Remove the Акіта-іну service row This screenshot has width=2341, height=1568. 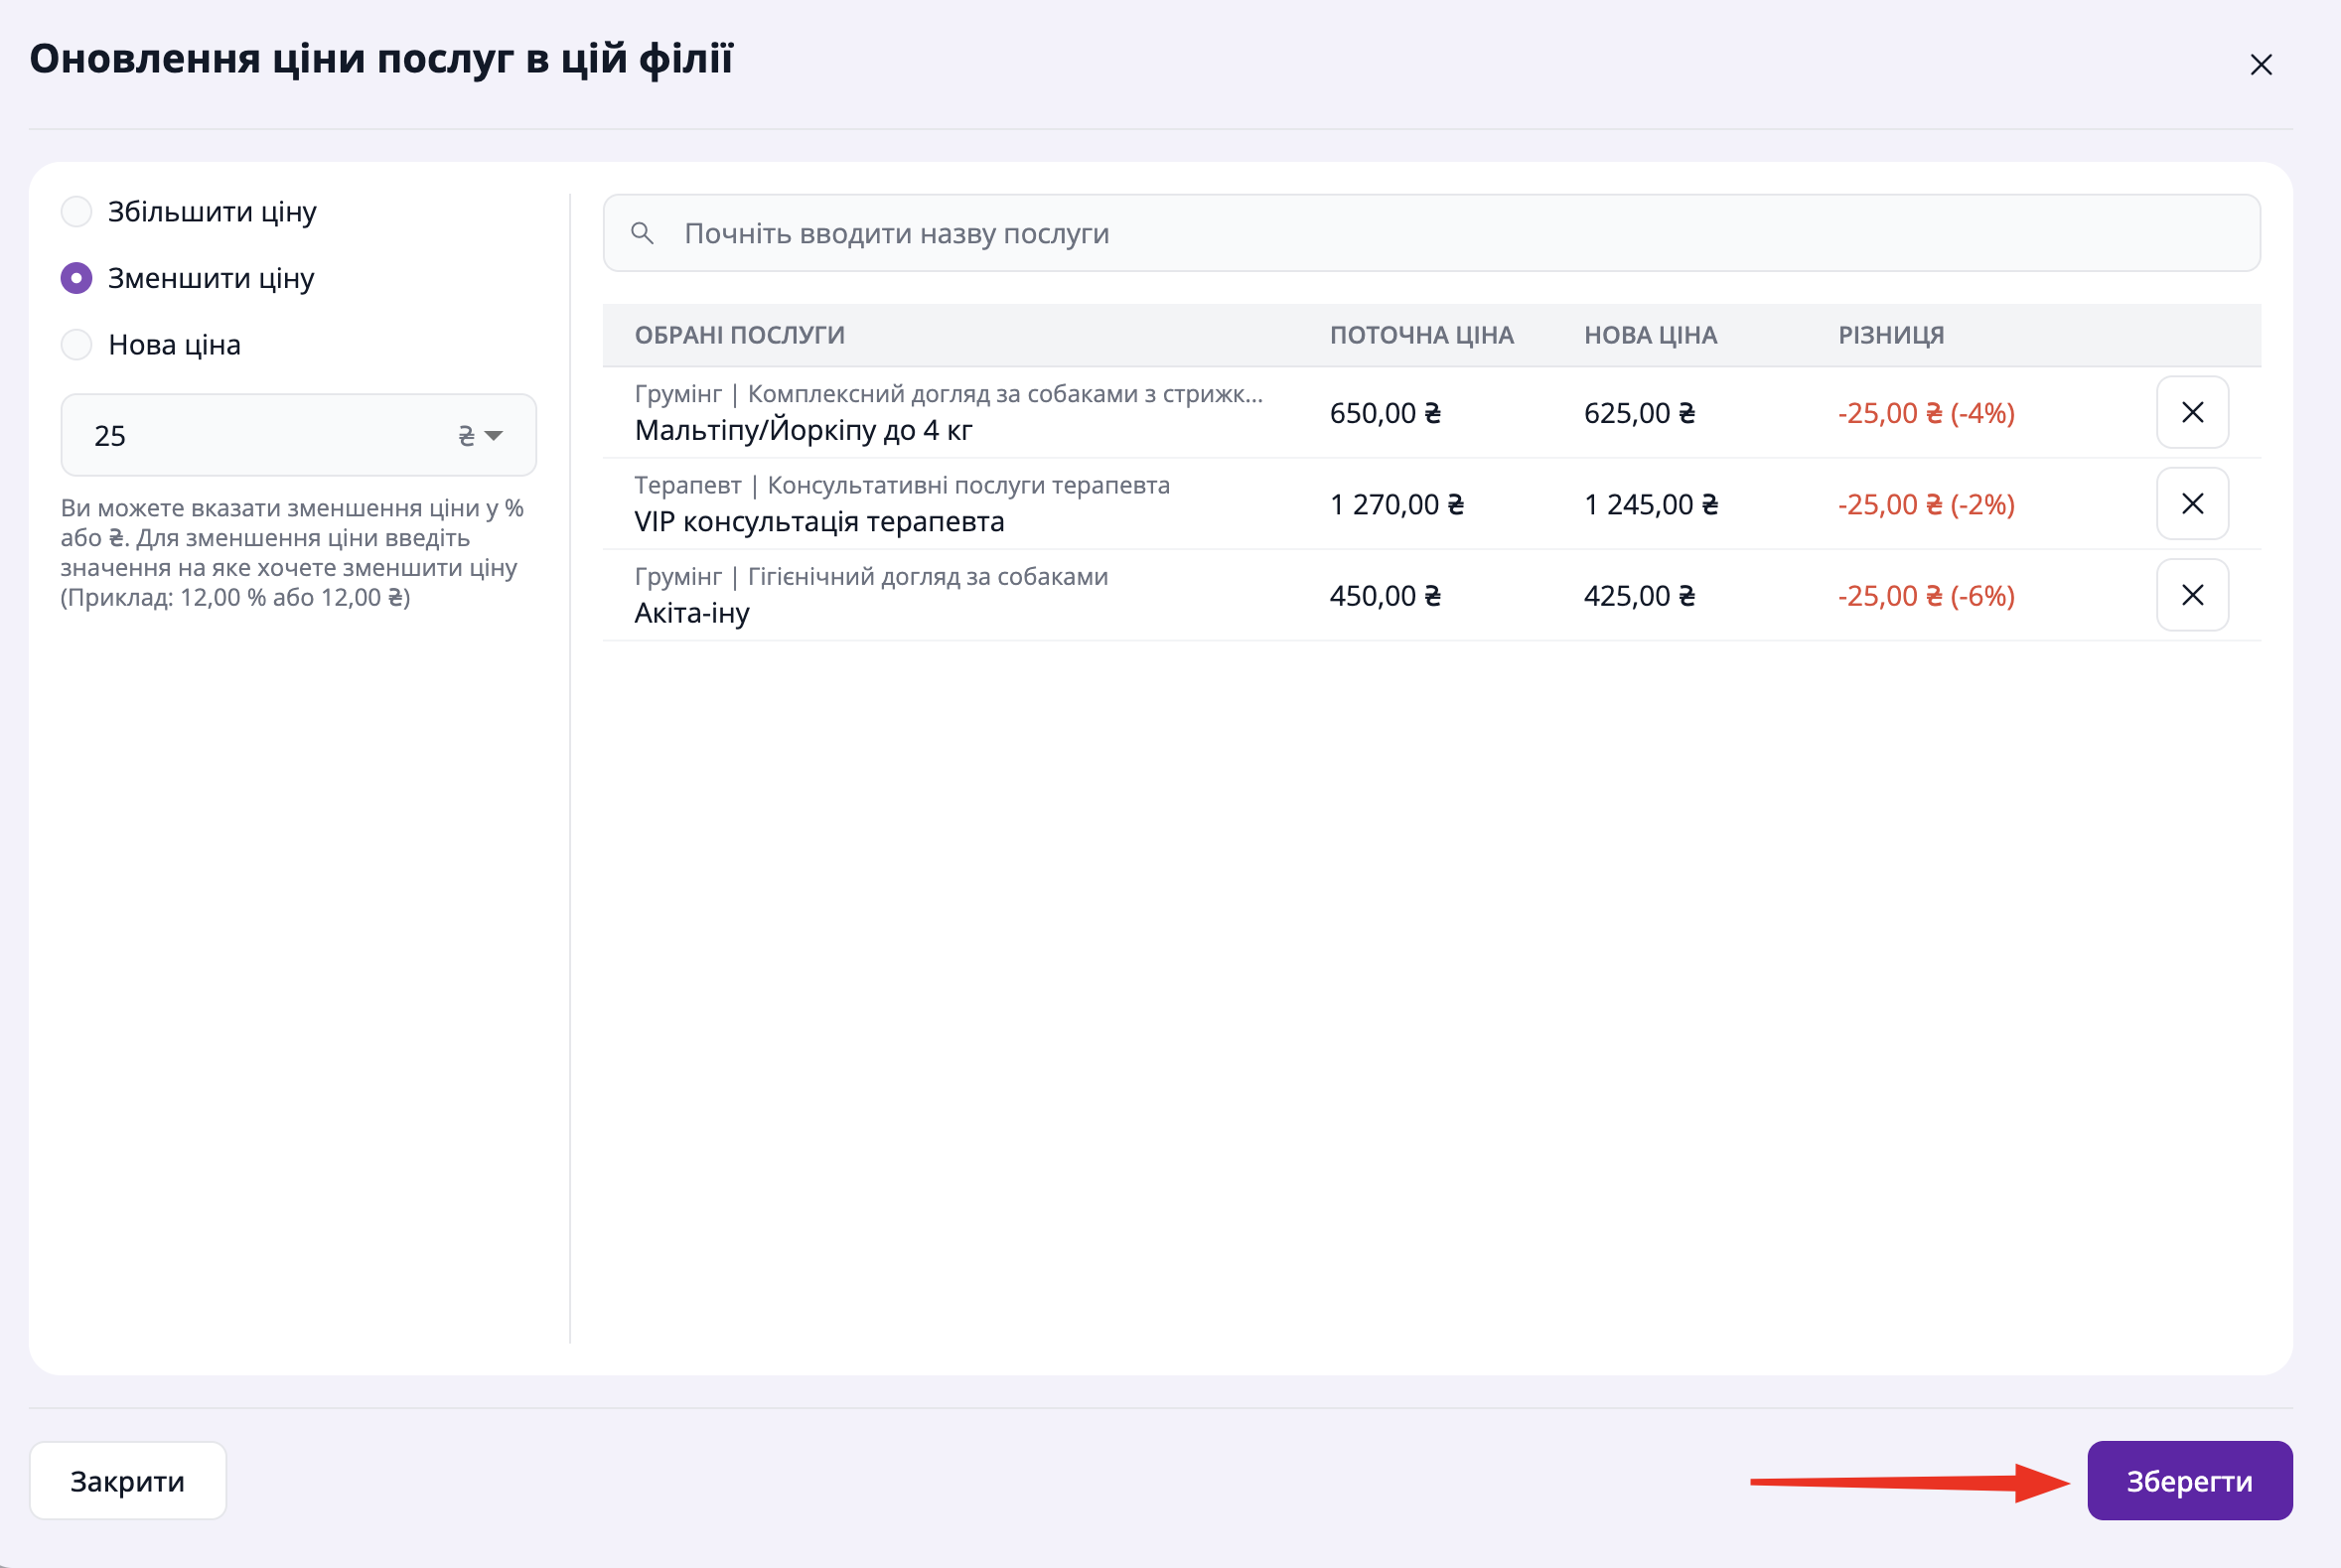click(2192, 595)
